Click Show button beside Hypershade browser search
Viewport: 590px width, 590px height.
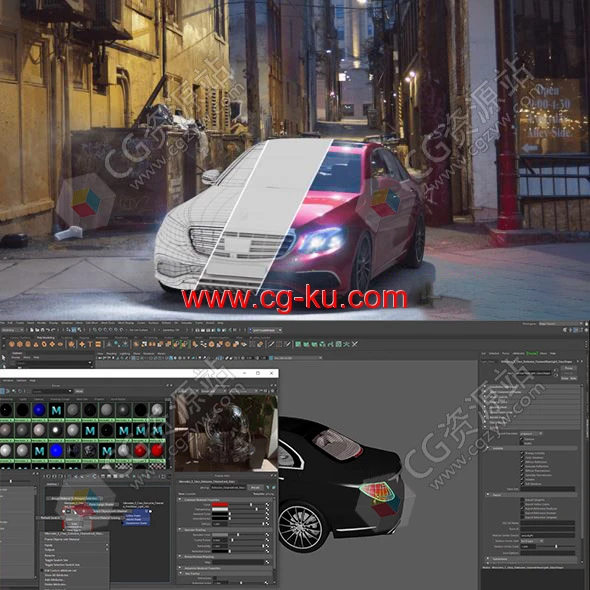tap(79, 391)
